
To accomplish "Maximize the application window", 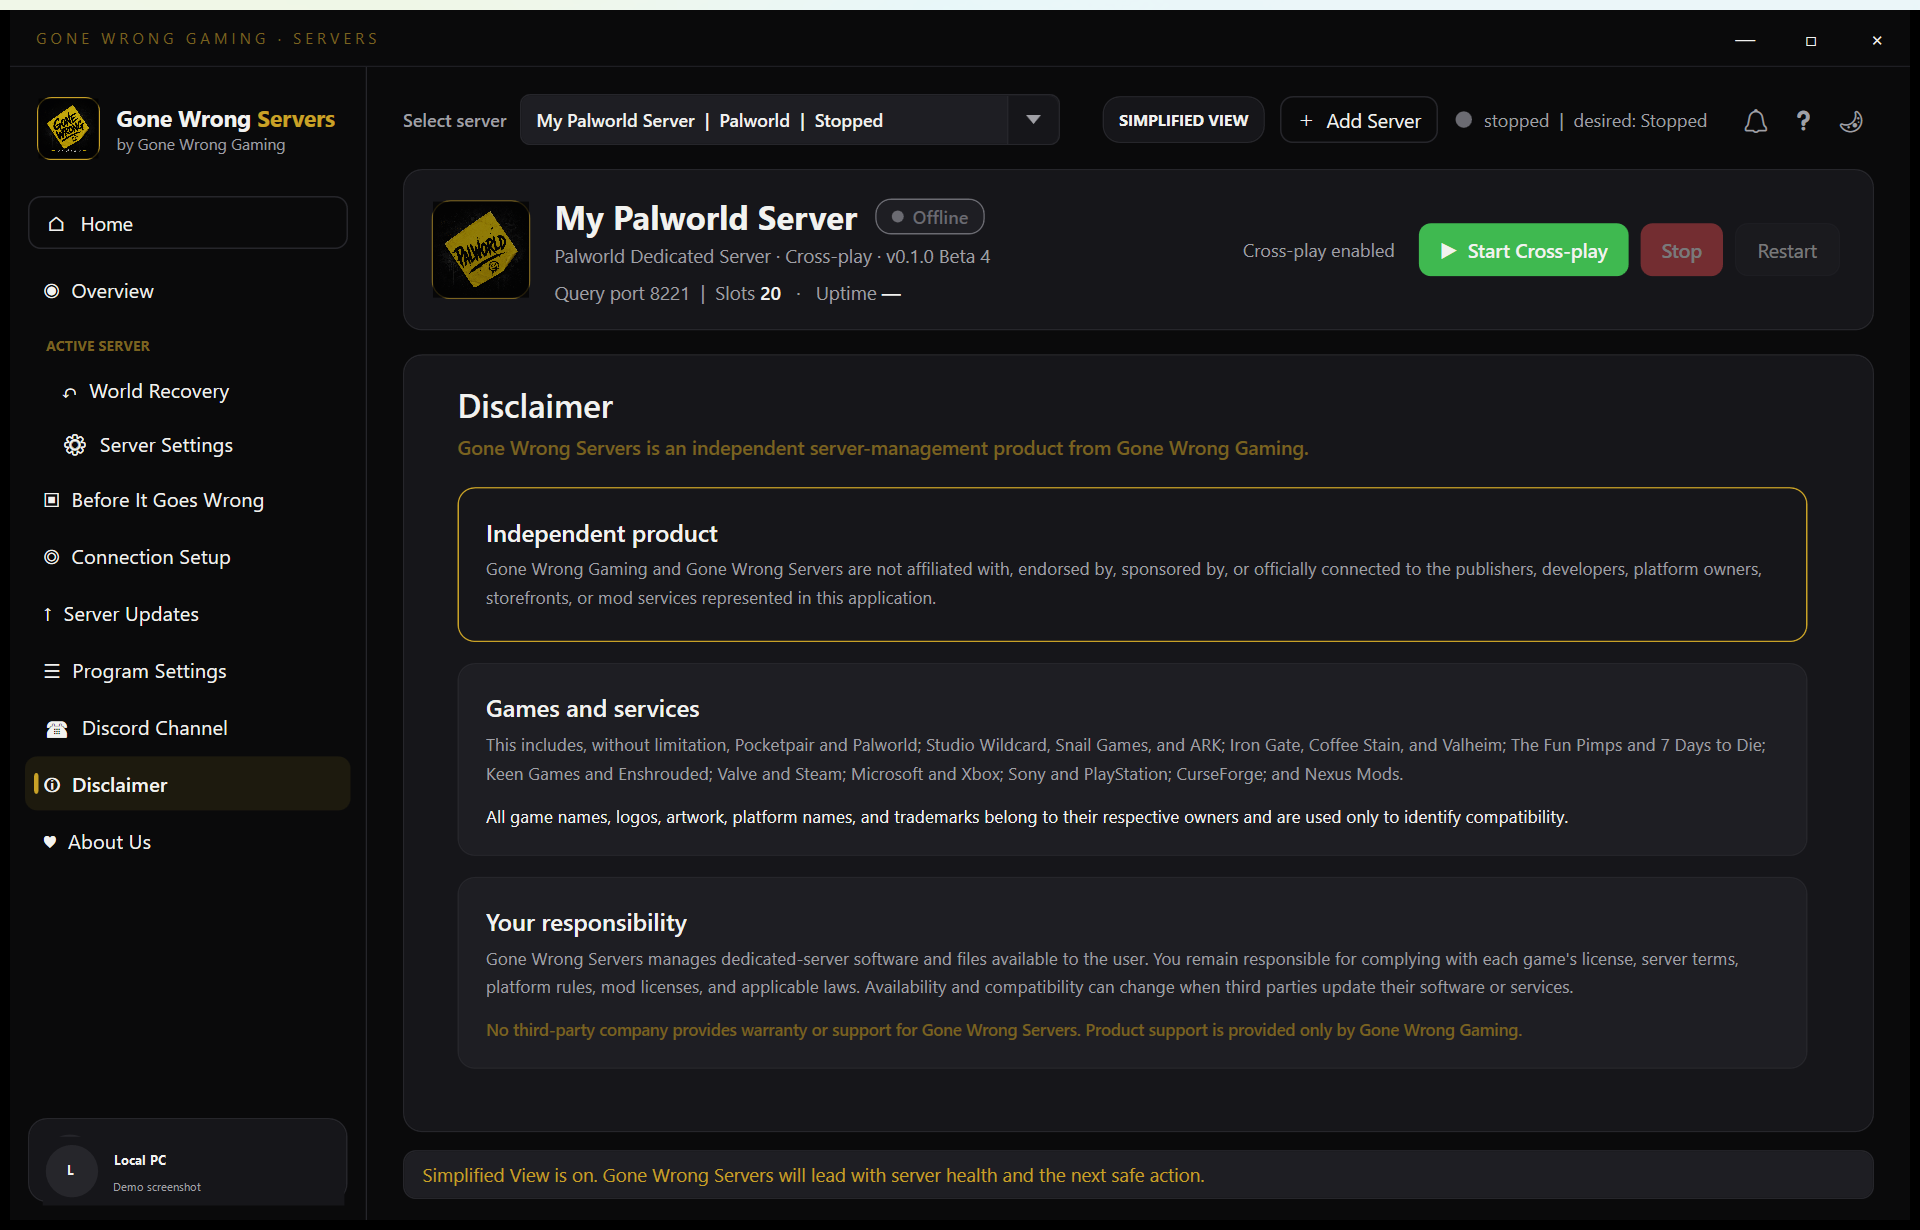I will 1811,41.
